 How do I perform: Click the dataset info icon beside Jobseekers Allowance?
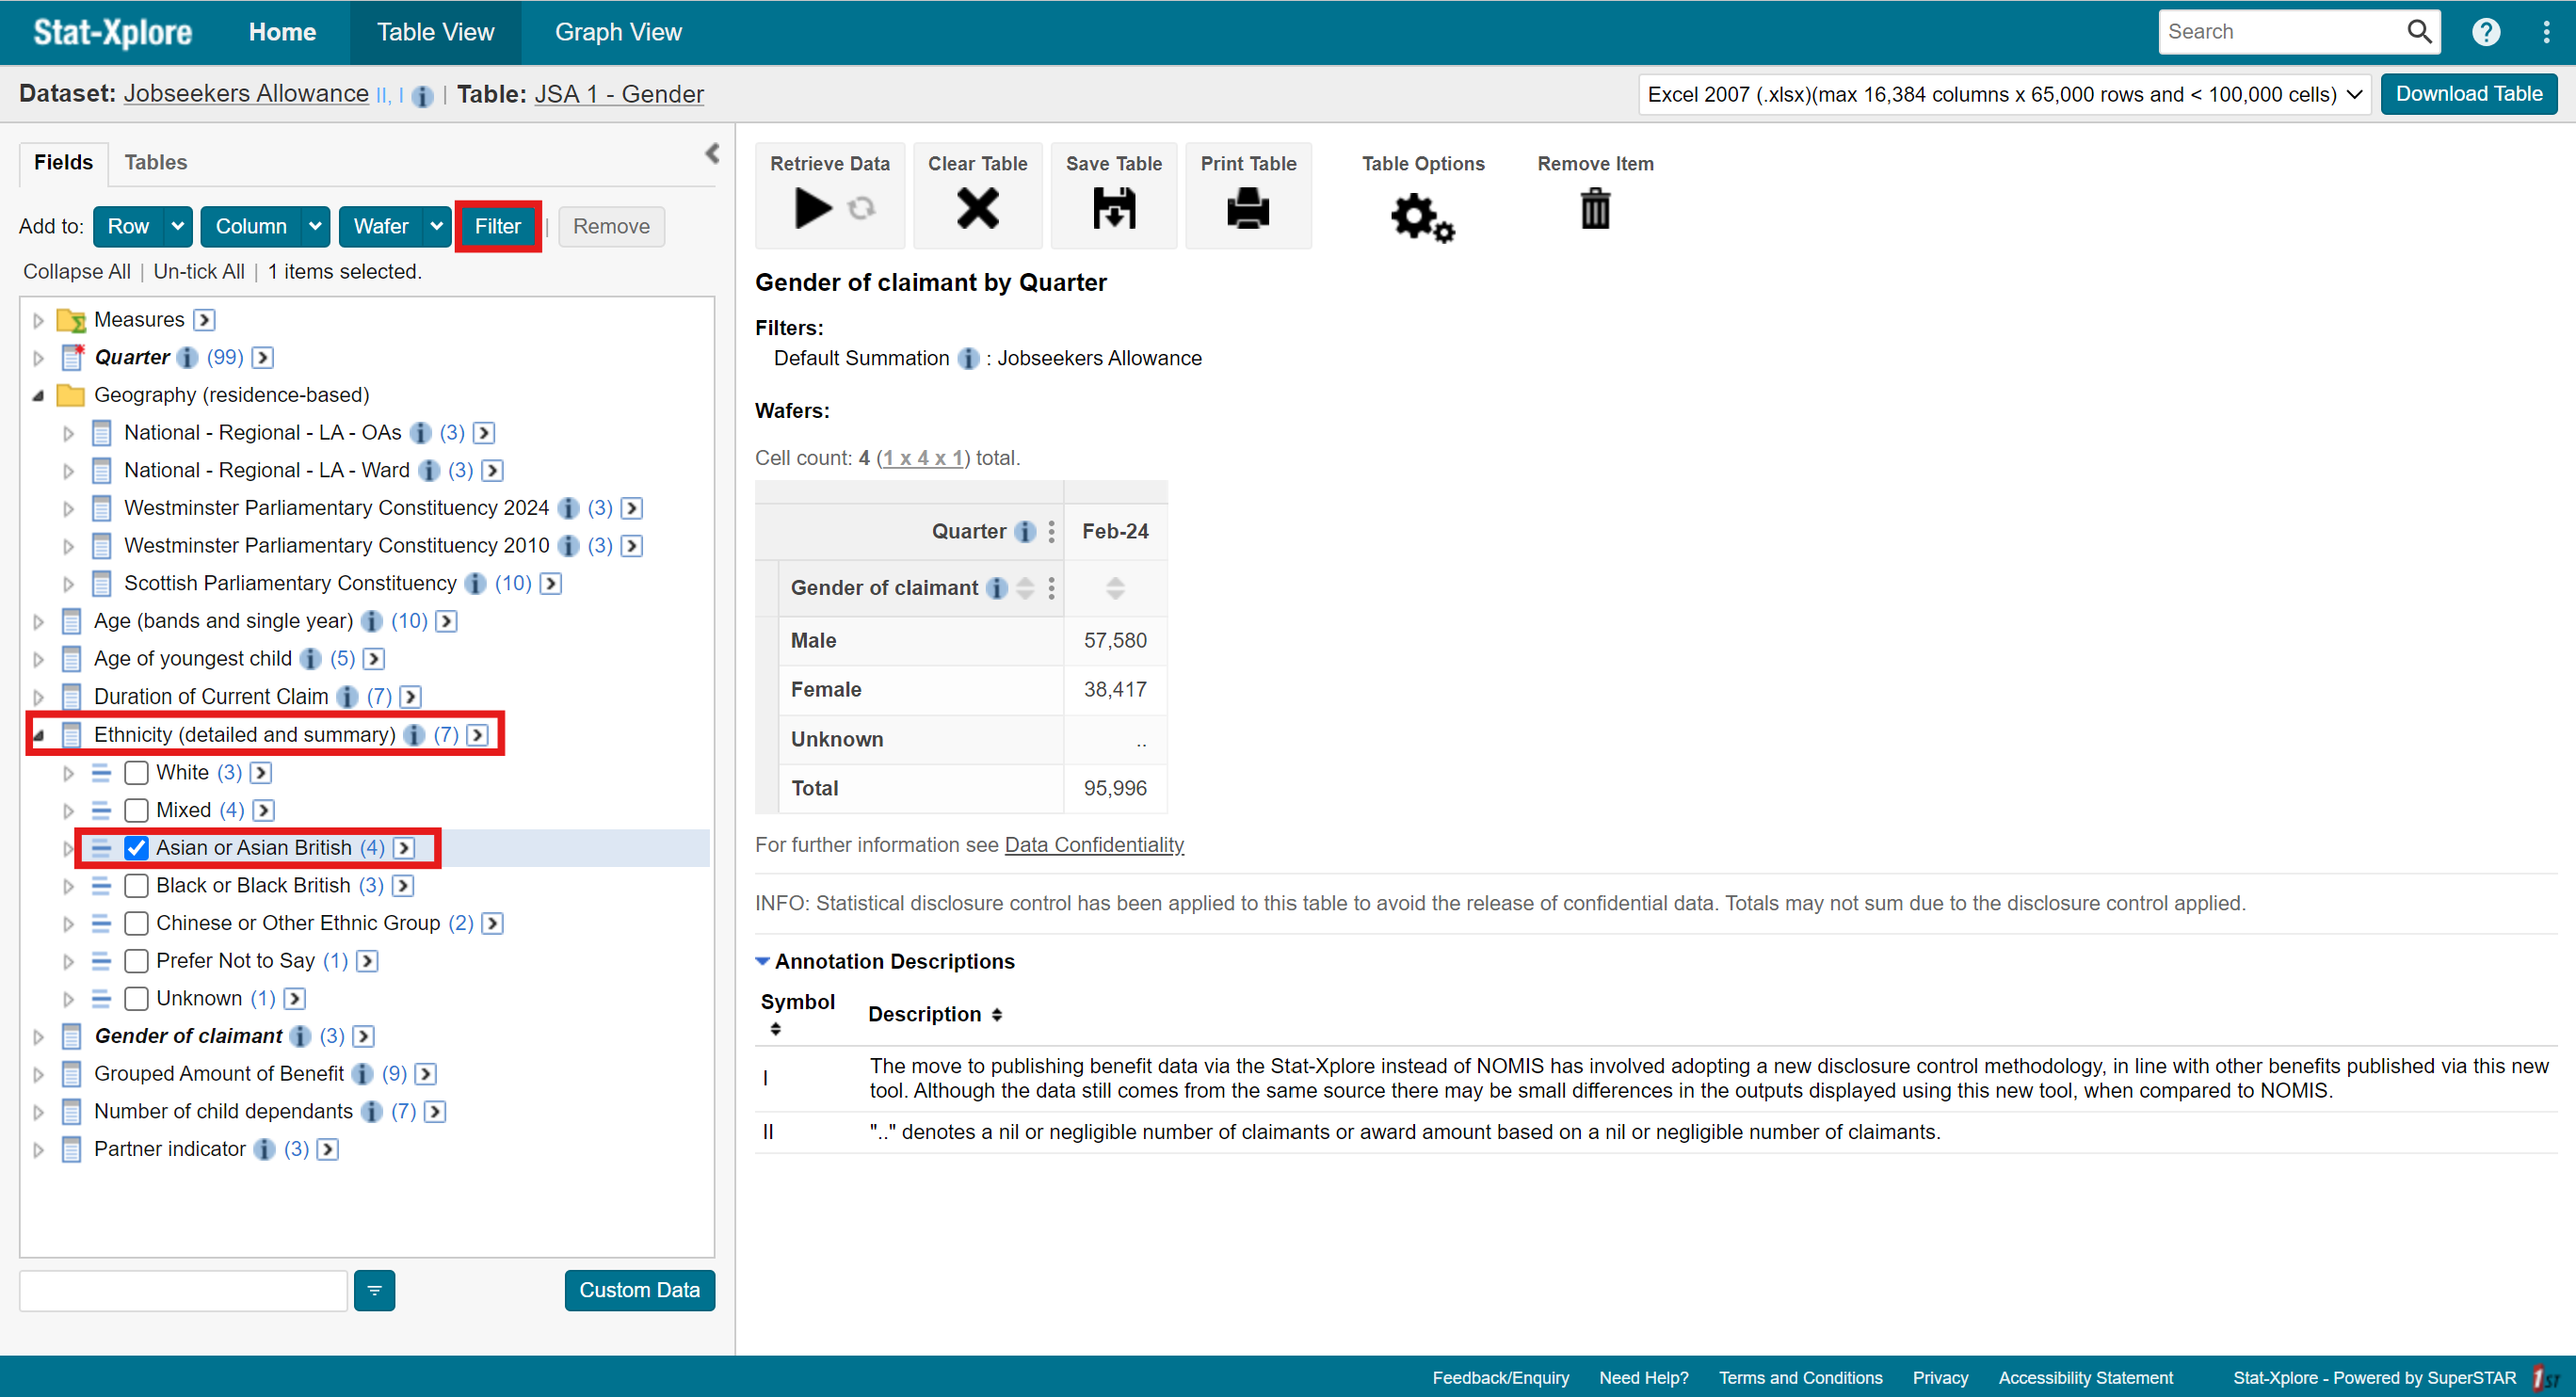[x=422, y=96]
